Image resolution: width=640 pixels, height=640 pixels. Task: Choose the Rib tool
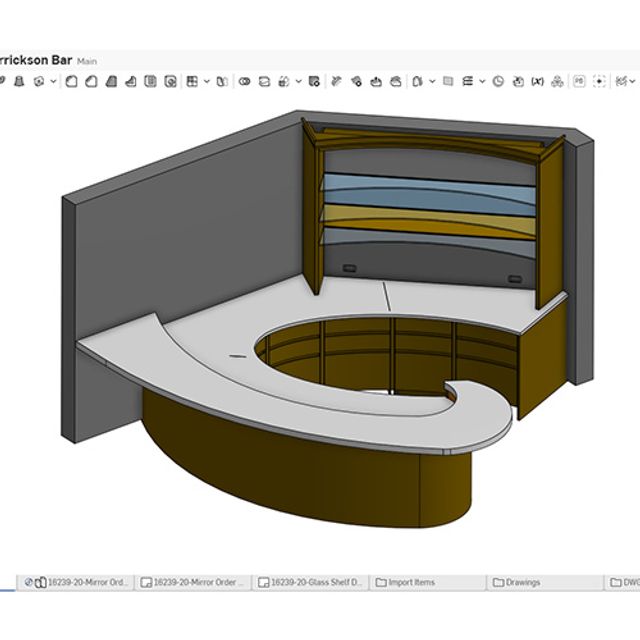click(x=130, y=82)
